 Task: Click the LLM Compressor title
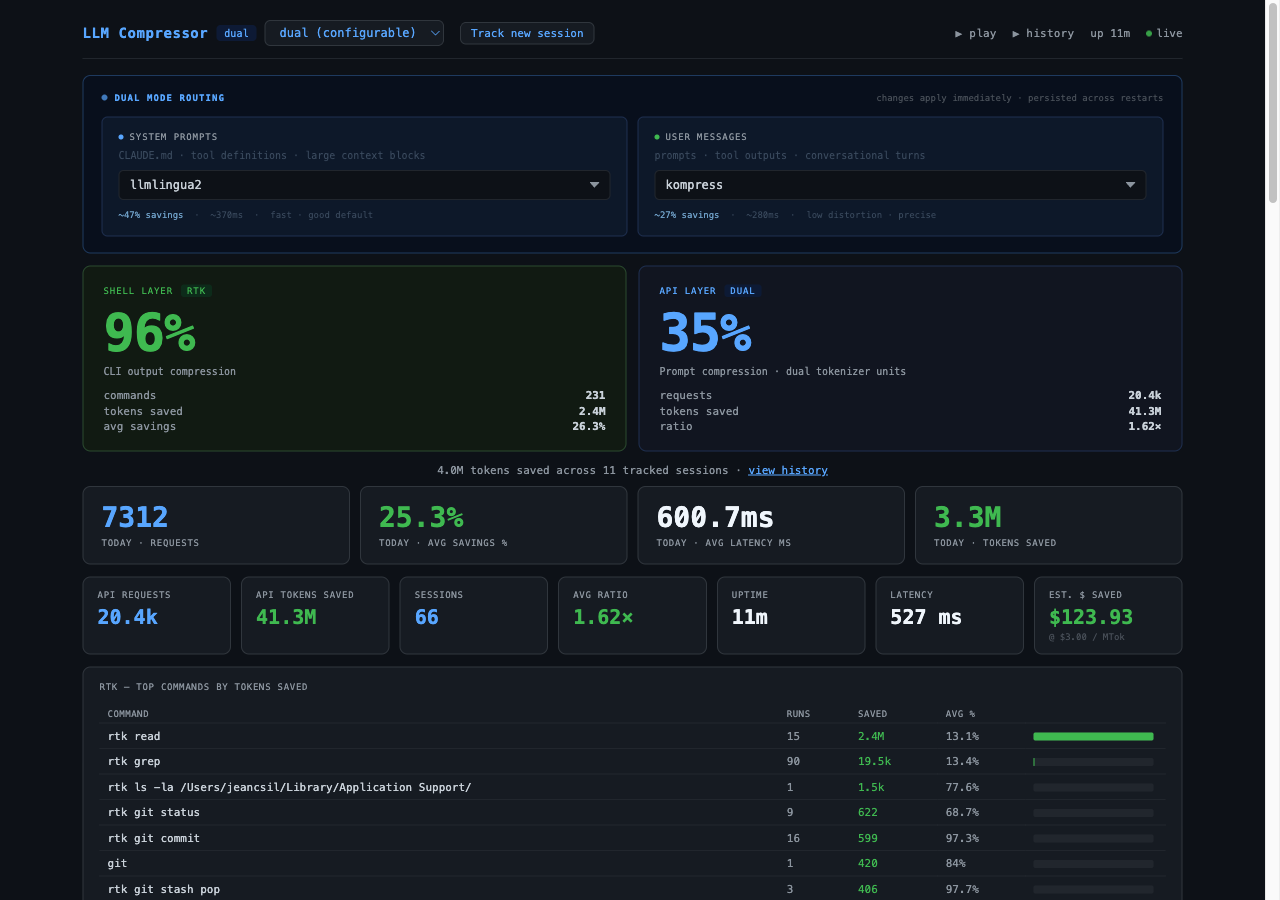(145, 33)
